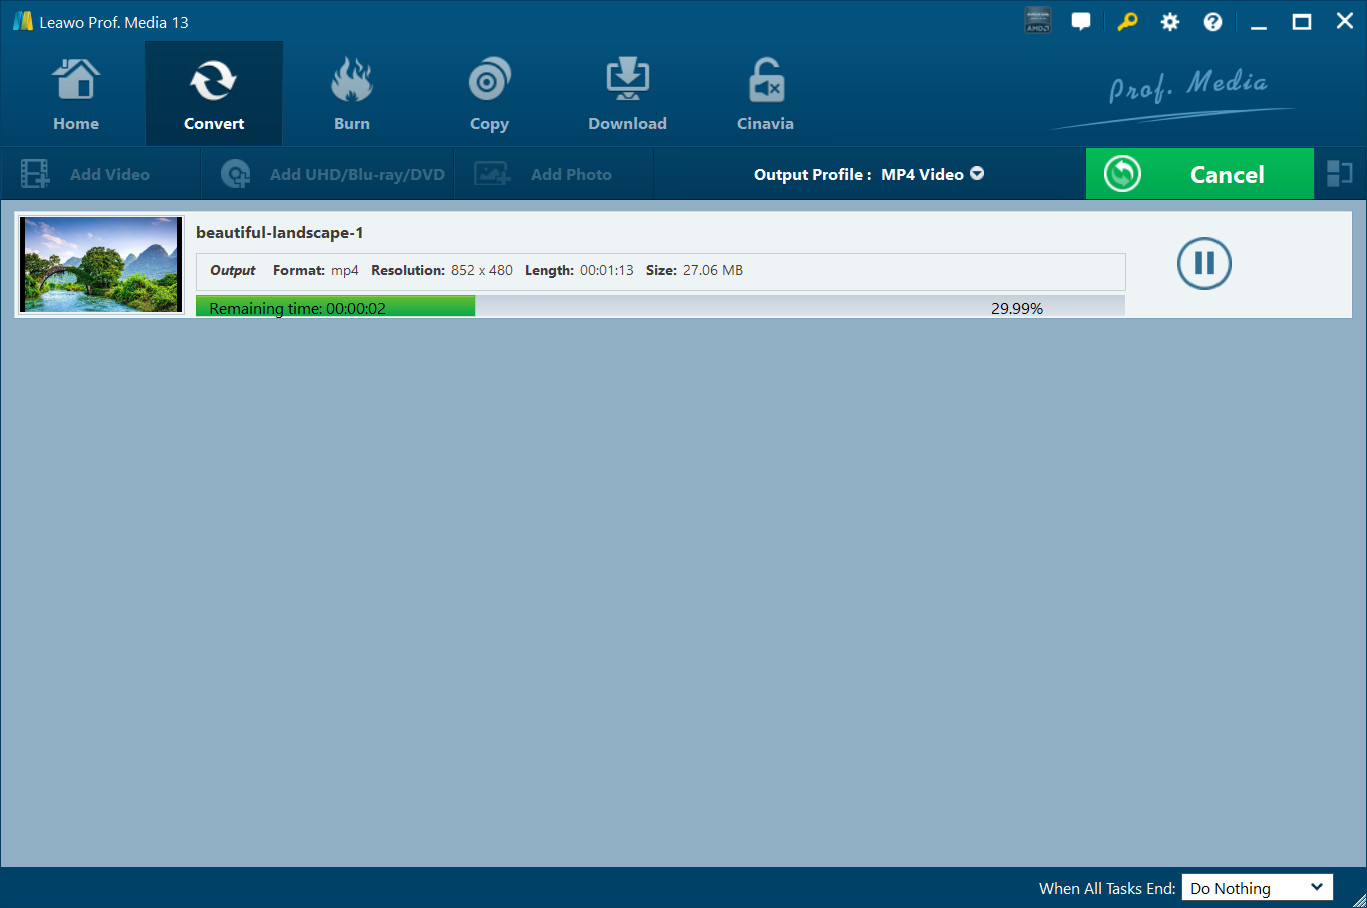Image resolution: width=1367 pixels, height=908 pixels.
Task: Toggle the side panel layout icon
Action: coord(1340,174)
